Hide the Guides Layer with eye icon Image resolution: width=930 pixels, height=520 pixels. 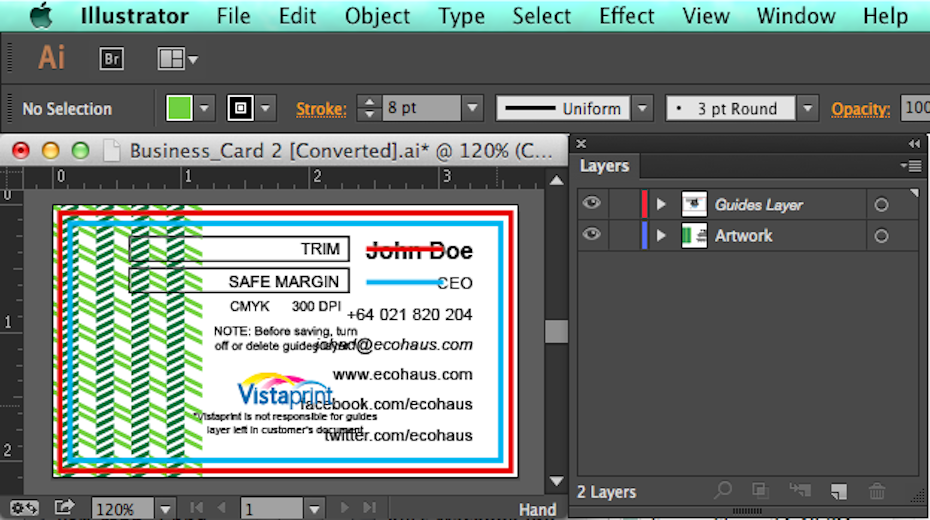(x=593, y=204)
